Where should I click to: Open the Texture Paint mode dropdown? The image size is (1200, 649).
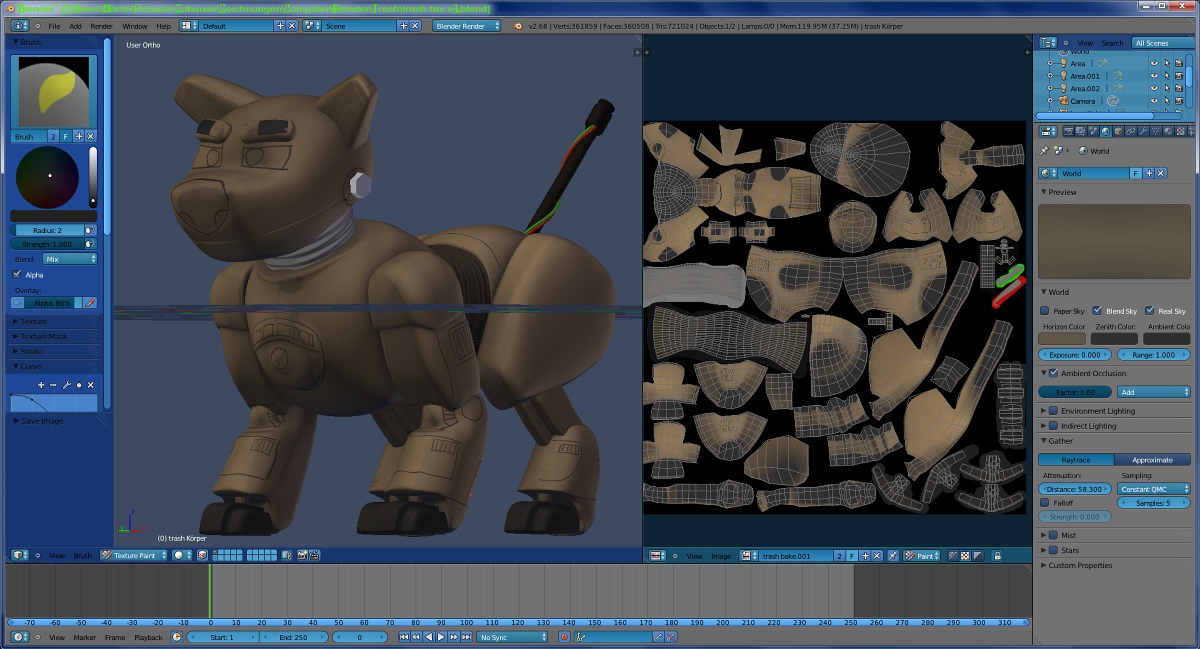(133, 555)
